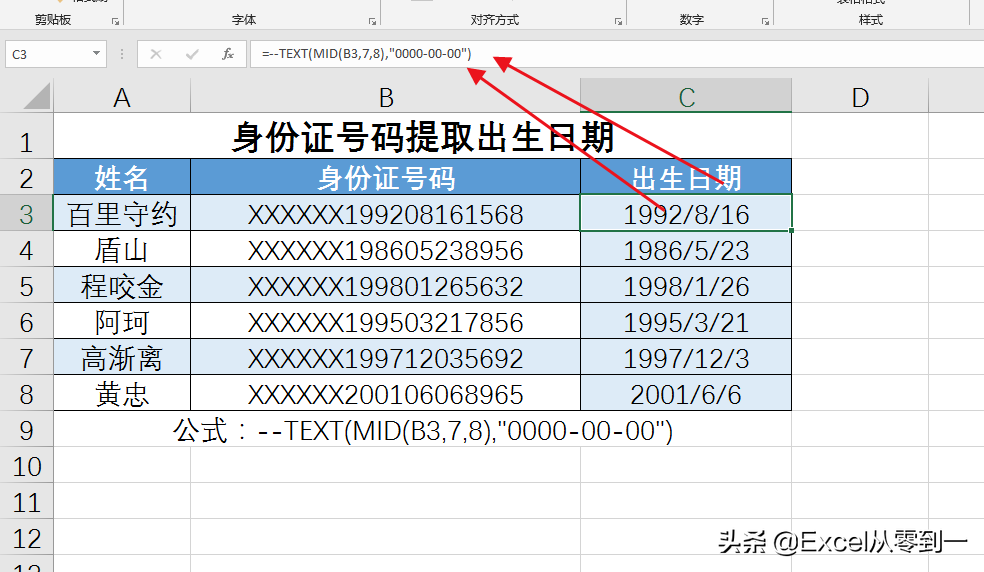Select column A header
This screenshot has width=984, height=572.
[122, 97]
